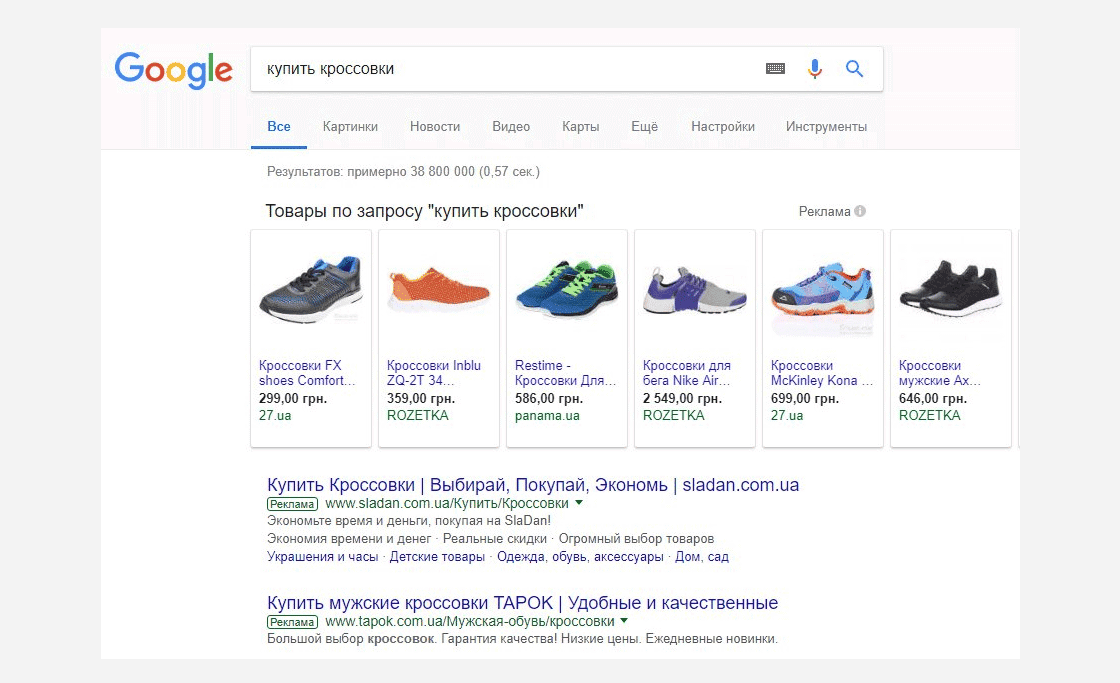This screenshot has width=1120, height=683.
Task: Open Купить мужские кроссовки ТАРОК link
Action: click(x=522, y=602)
